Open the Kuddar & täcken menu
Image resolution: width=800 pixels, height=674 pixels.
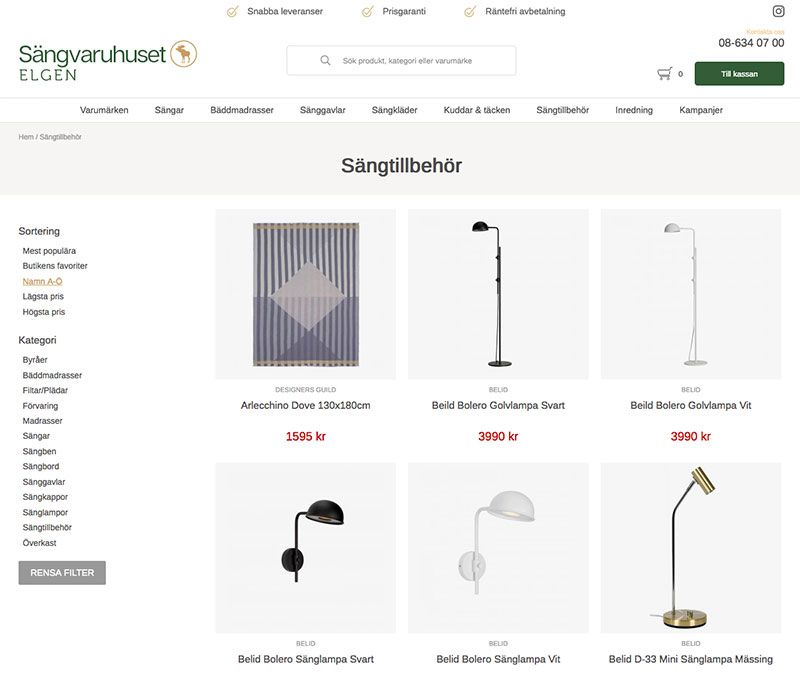(x=477, y=110)
